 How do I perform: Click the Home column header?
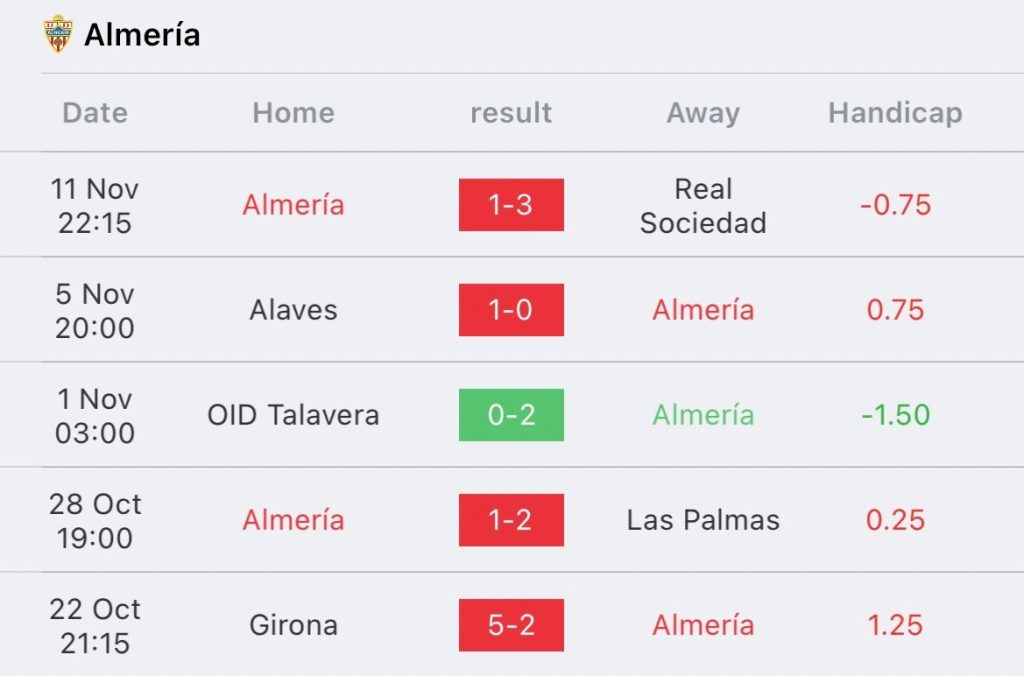tap(293, 112)
